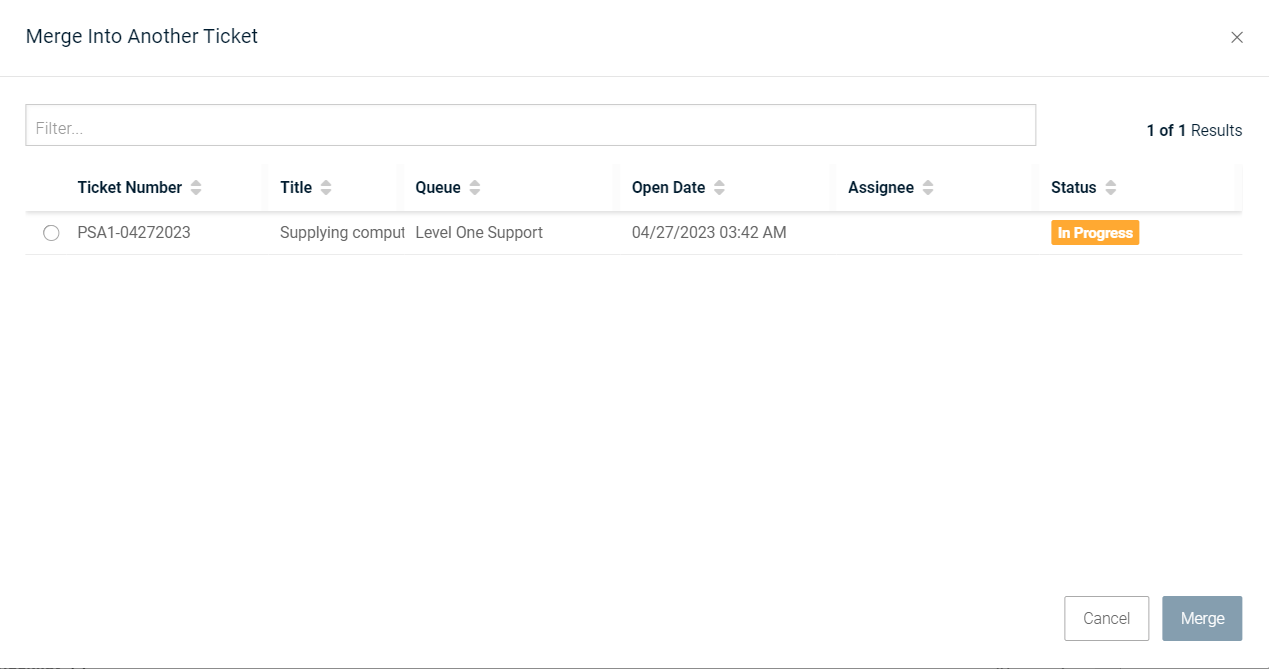Click the "Ticket Number" column header label
This screenshot has width=1269, height=669.
coord(130,188)
